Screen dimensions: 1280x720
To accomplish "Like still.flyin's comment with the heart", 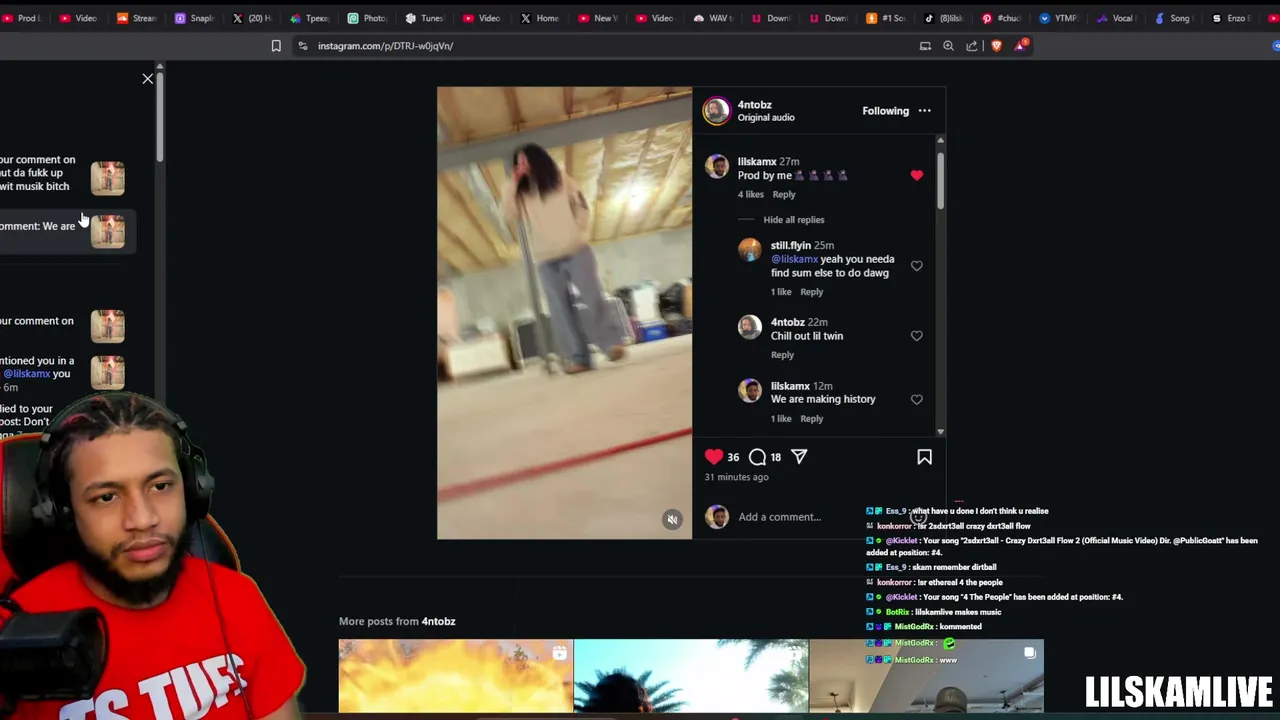I will [916, 266].
